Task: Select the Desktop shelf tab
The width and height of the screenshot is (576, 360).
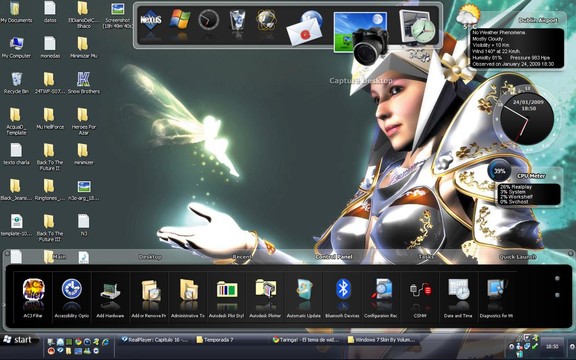Action: (150, 257)
